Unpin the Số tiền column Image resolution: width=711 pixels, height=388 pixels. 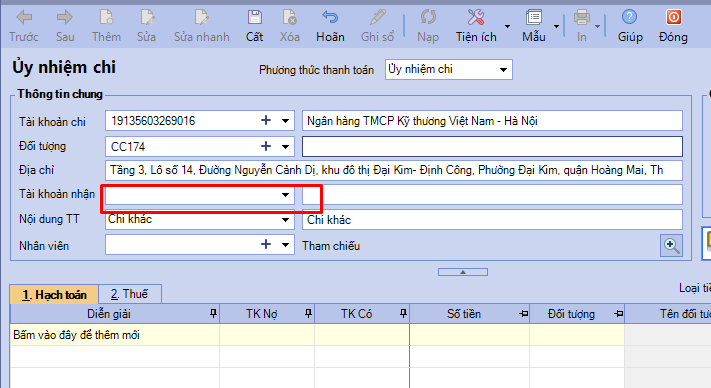click(523, 314)
